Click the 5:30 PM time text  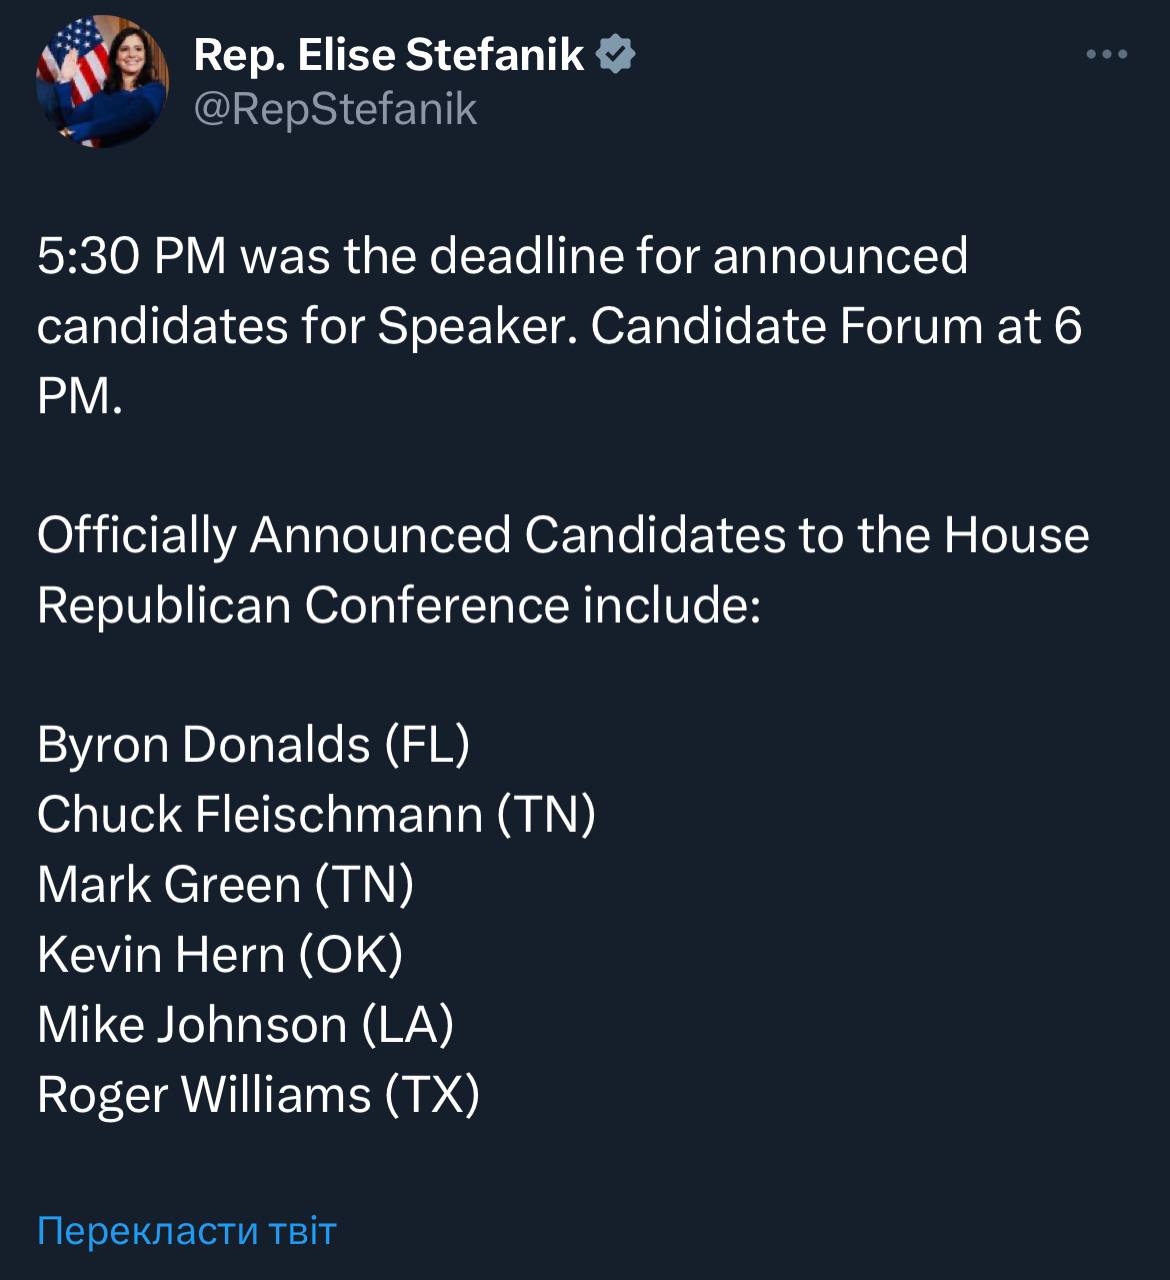(132, 256)
